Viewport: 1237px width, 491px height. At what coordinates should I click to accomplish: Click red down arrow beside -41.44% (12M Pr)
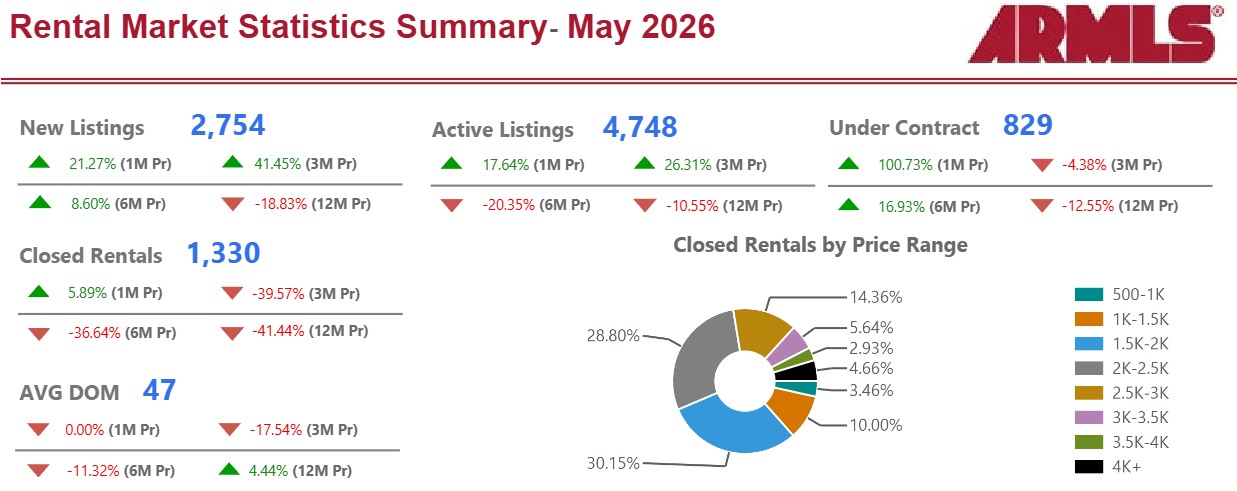pos(233,333)
